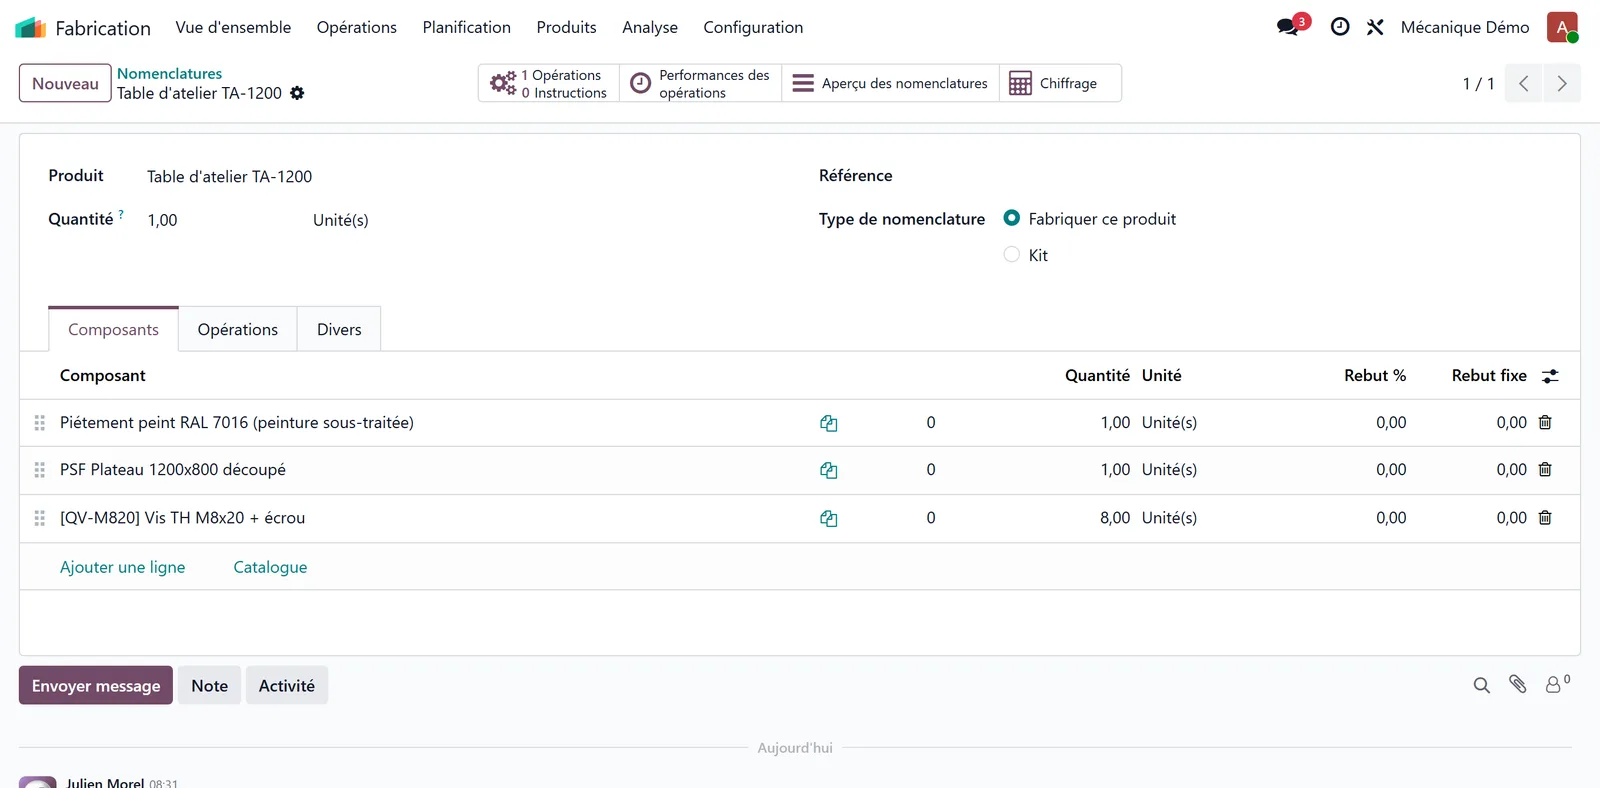Show followers icon in chatter

click(1557, 684)
